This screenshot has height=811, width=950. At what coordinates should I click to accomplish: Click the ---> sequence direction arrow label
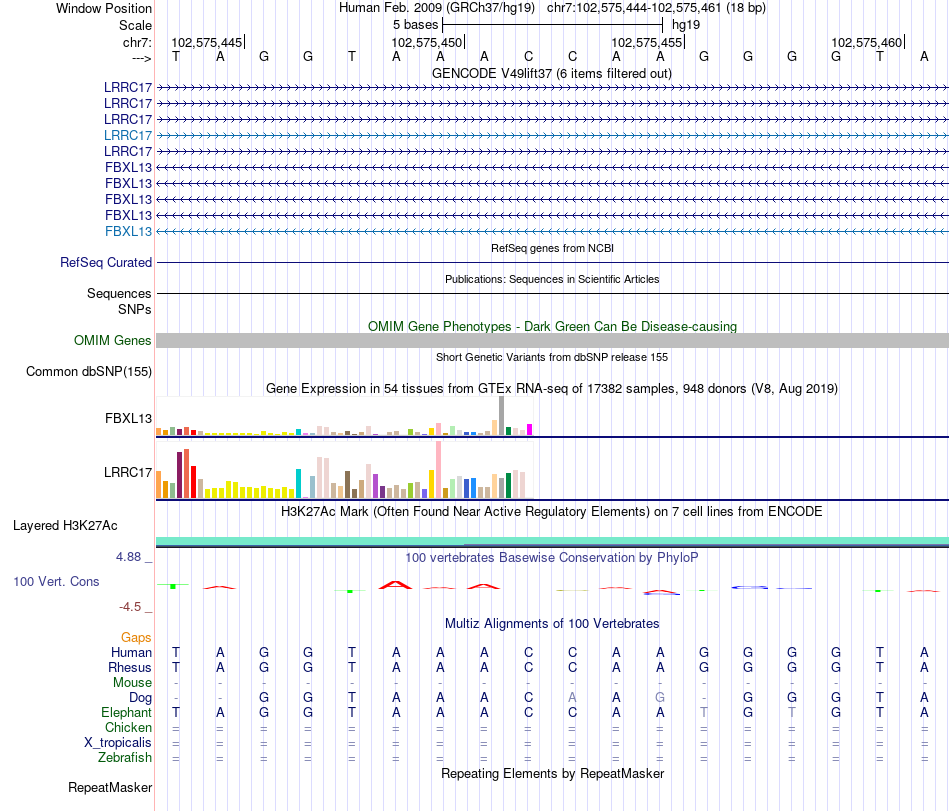click(141, 58)
